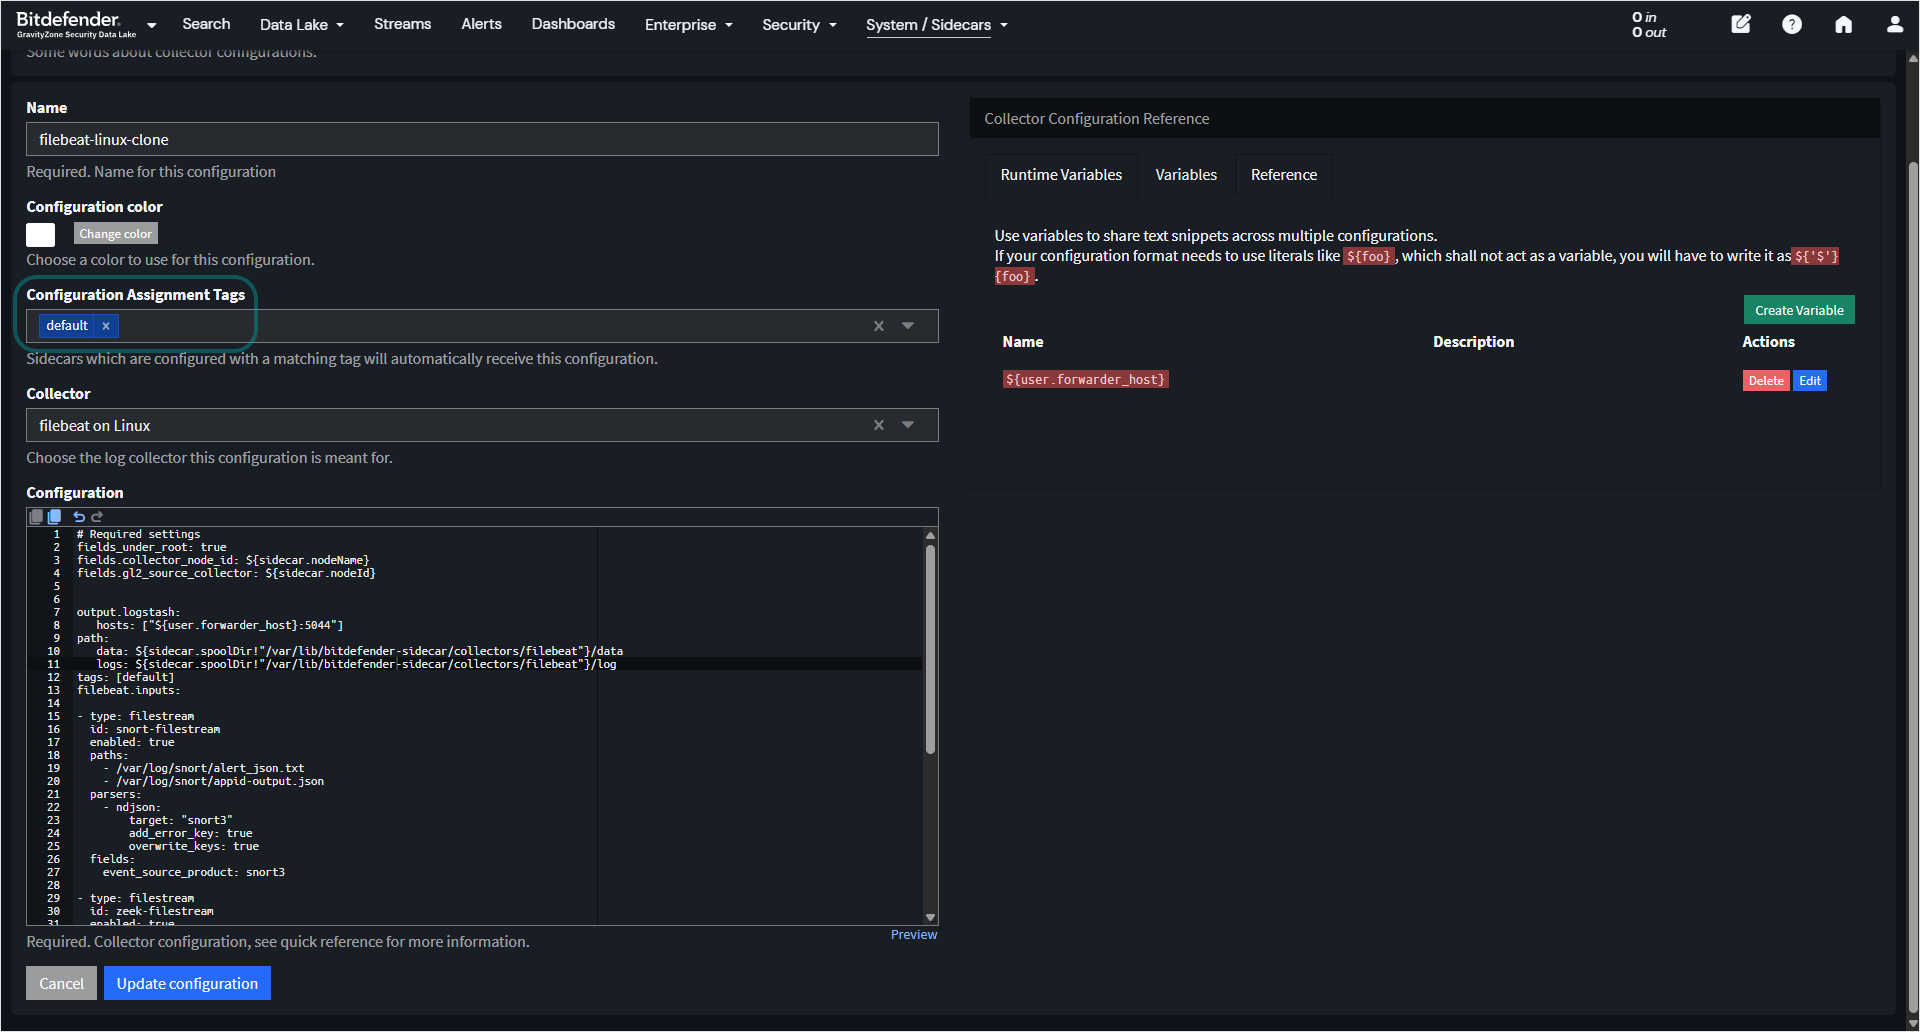Redo the edit in the configuration editor
This screenshot has height=1032, width=1920.
click(97, 517)
